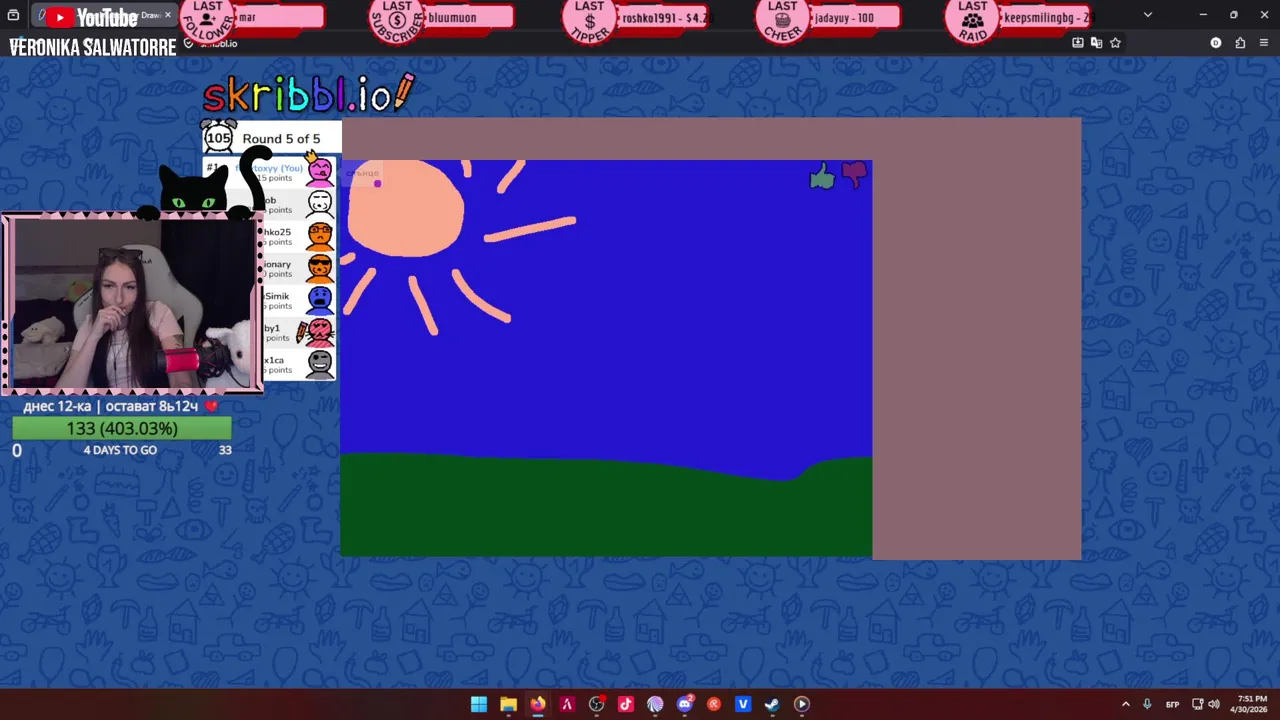The width and height of the screenshot is (1280, 720).
Task: Switch to the YouTube browser tab
Action: pos(104,16)
